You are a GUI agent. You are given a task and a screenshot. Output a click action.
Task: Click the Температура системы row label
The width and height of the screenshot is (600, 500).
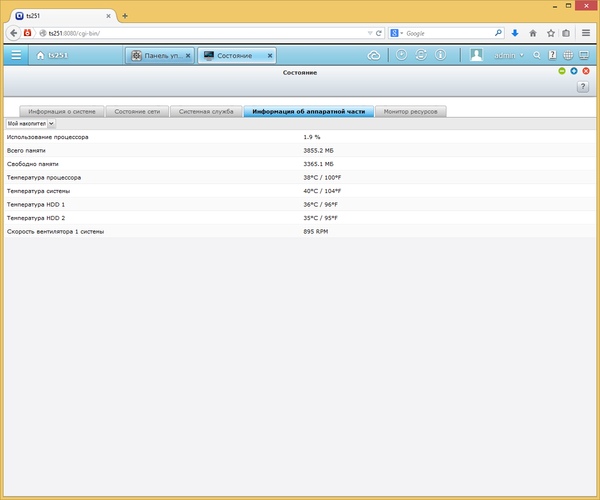coord(38,191)
